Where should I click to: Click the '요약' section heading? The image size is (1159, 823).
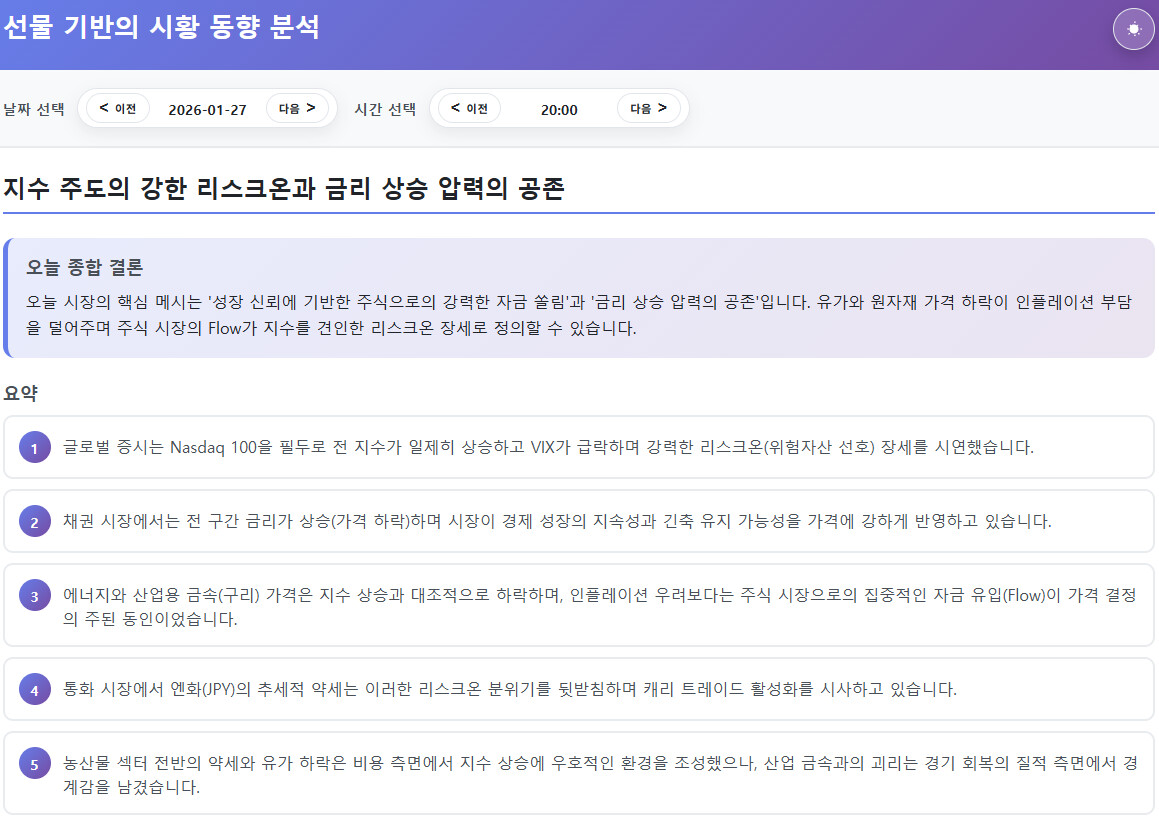click(x=20, y=393)
